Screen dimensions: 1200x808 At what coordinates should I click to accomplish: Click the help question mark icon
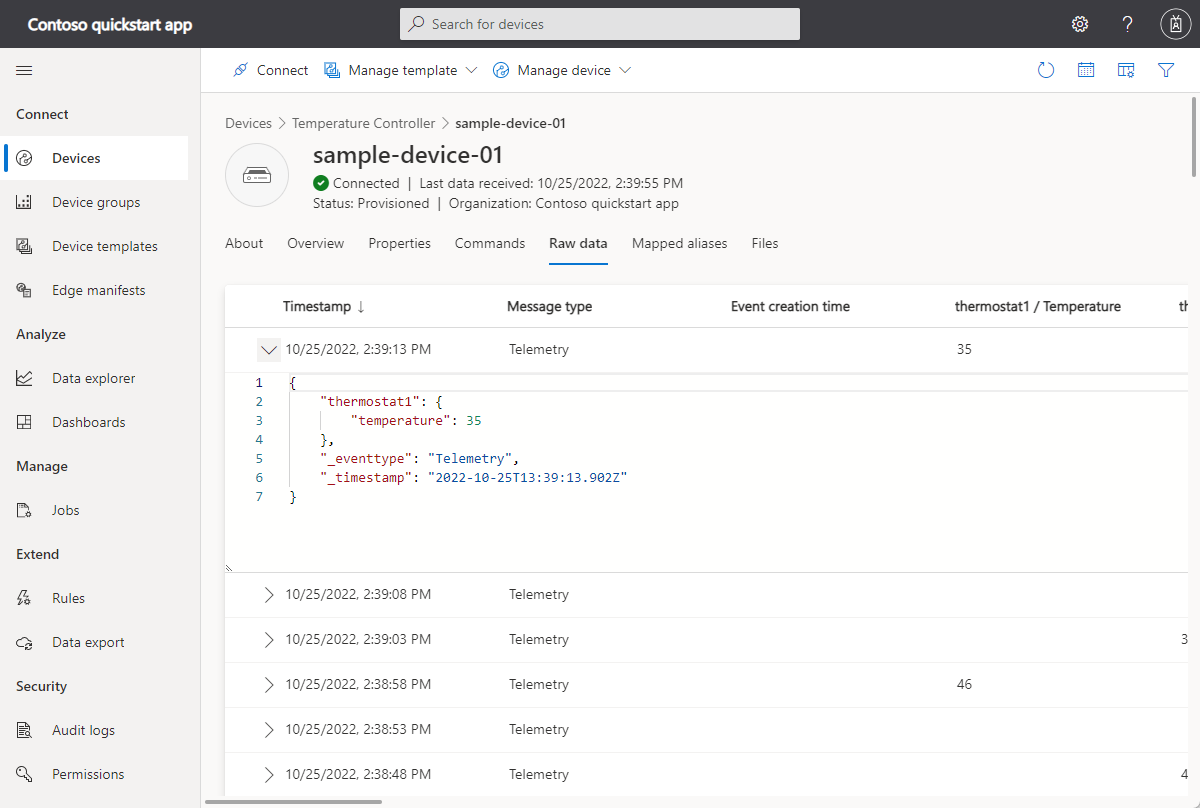pyautogui.click(x=1127, y=24)
